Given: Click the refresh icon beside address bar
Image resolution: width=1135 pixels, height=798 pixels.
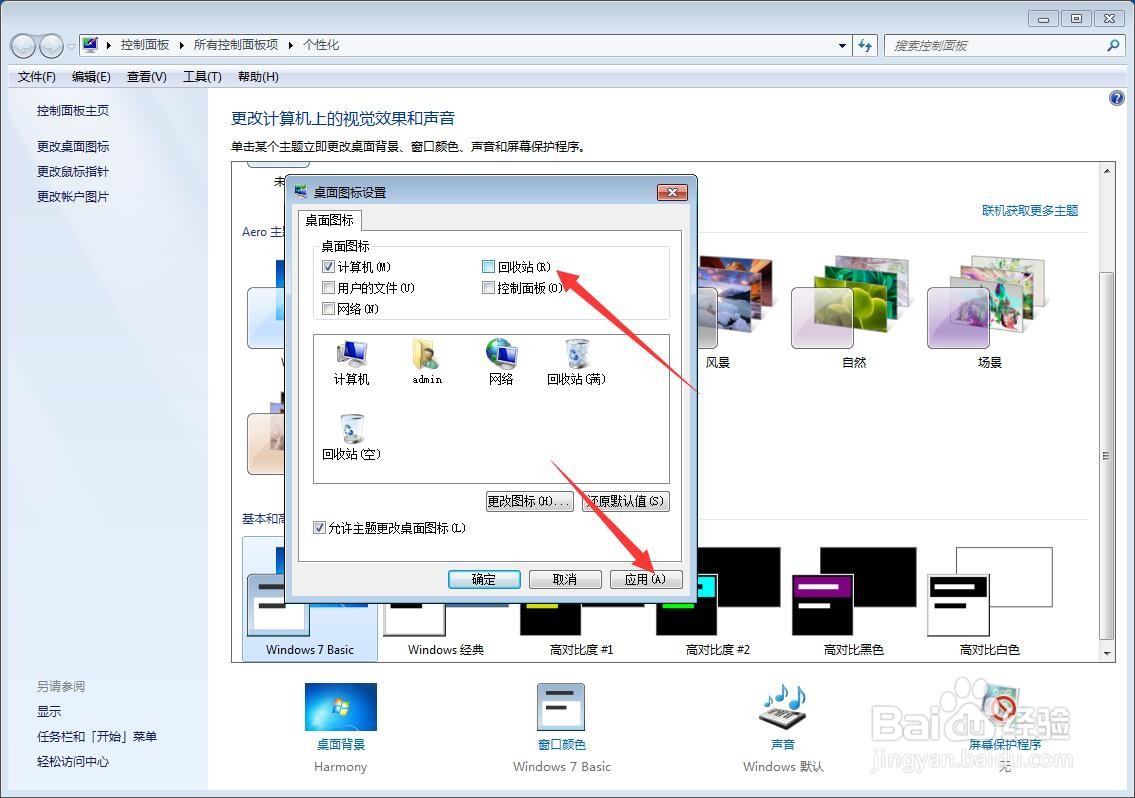Looking at the screenshot, I should coord(865,46).
